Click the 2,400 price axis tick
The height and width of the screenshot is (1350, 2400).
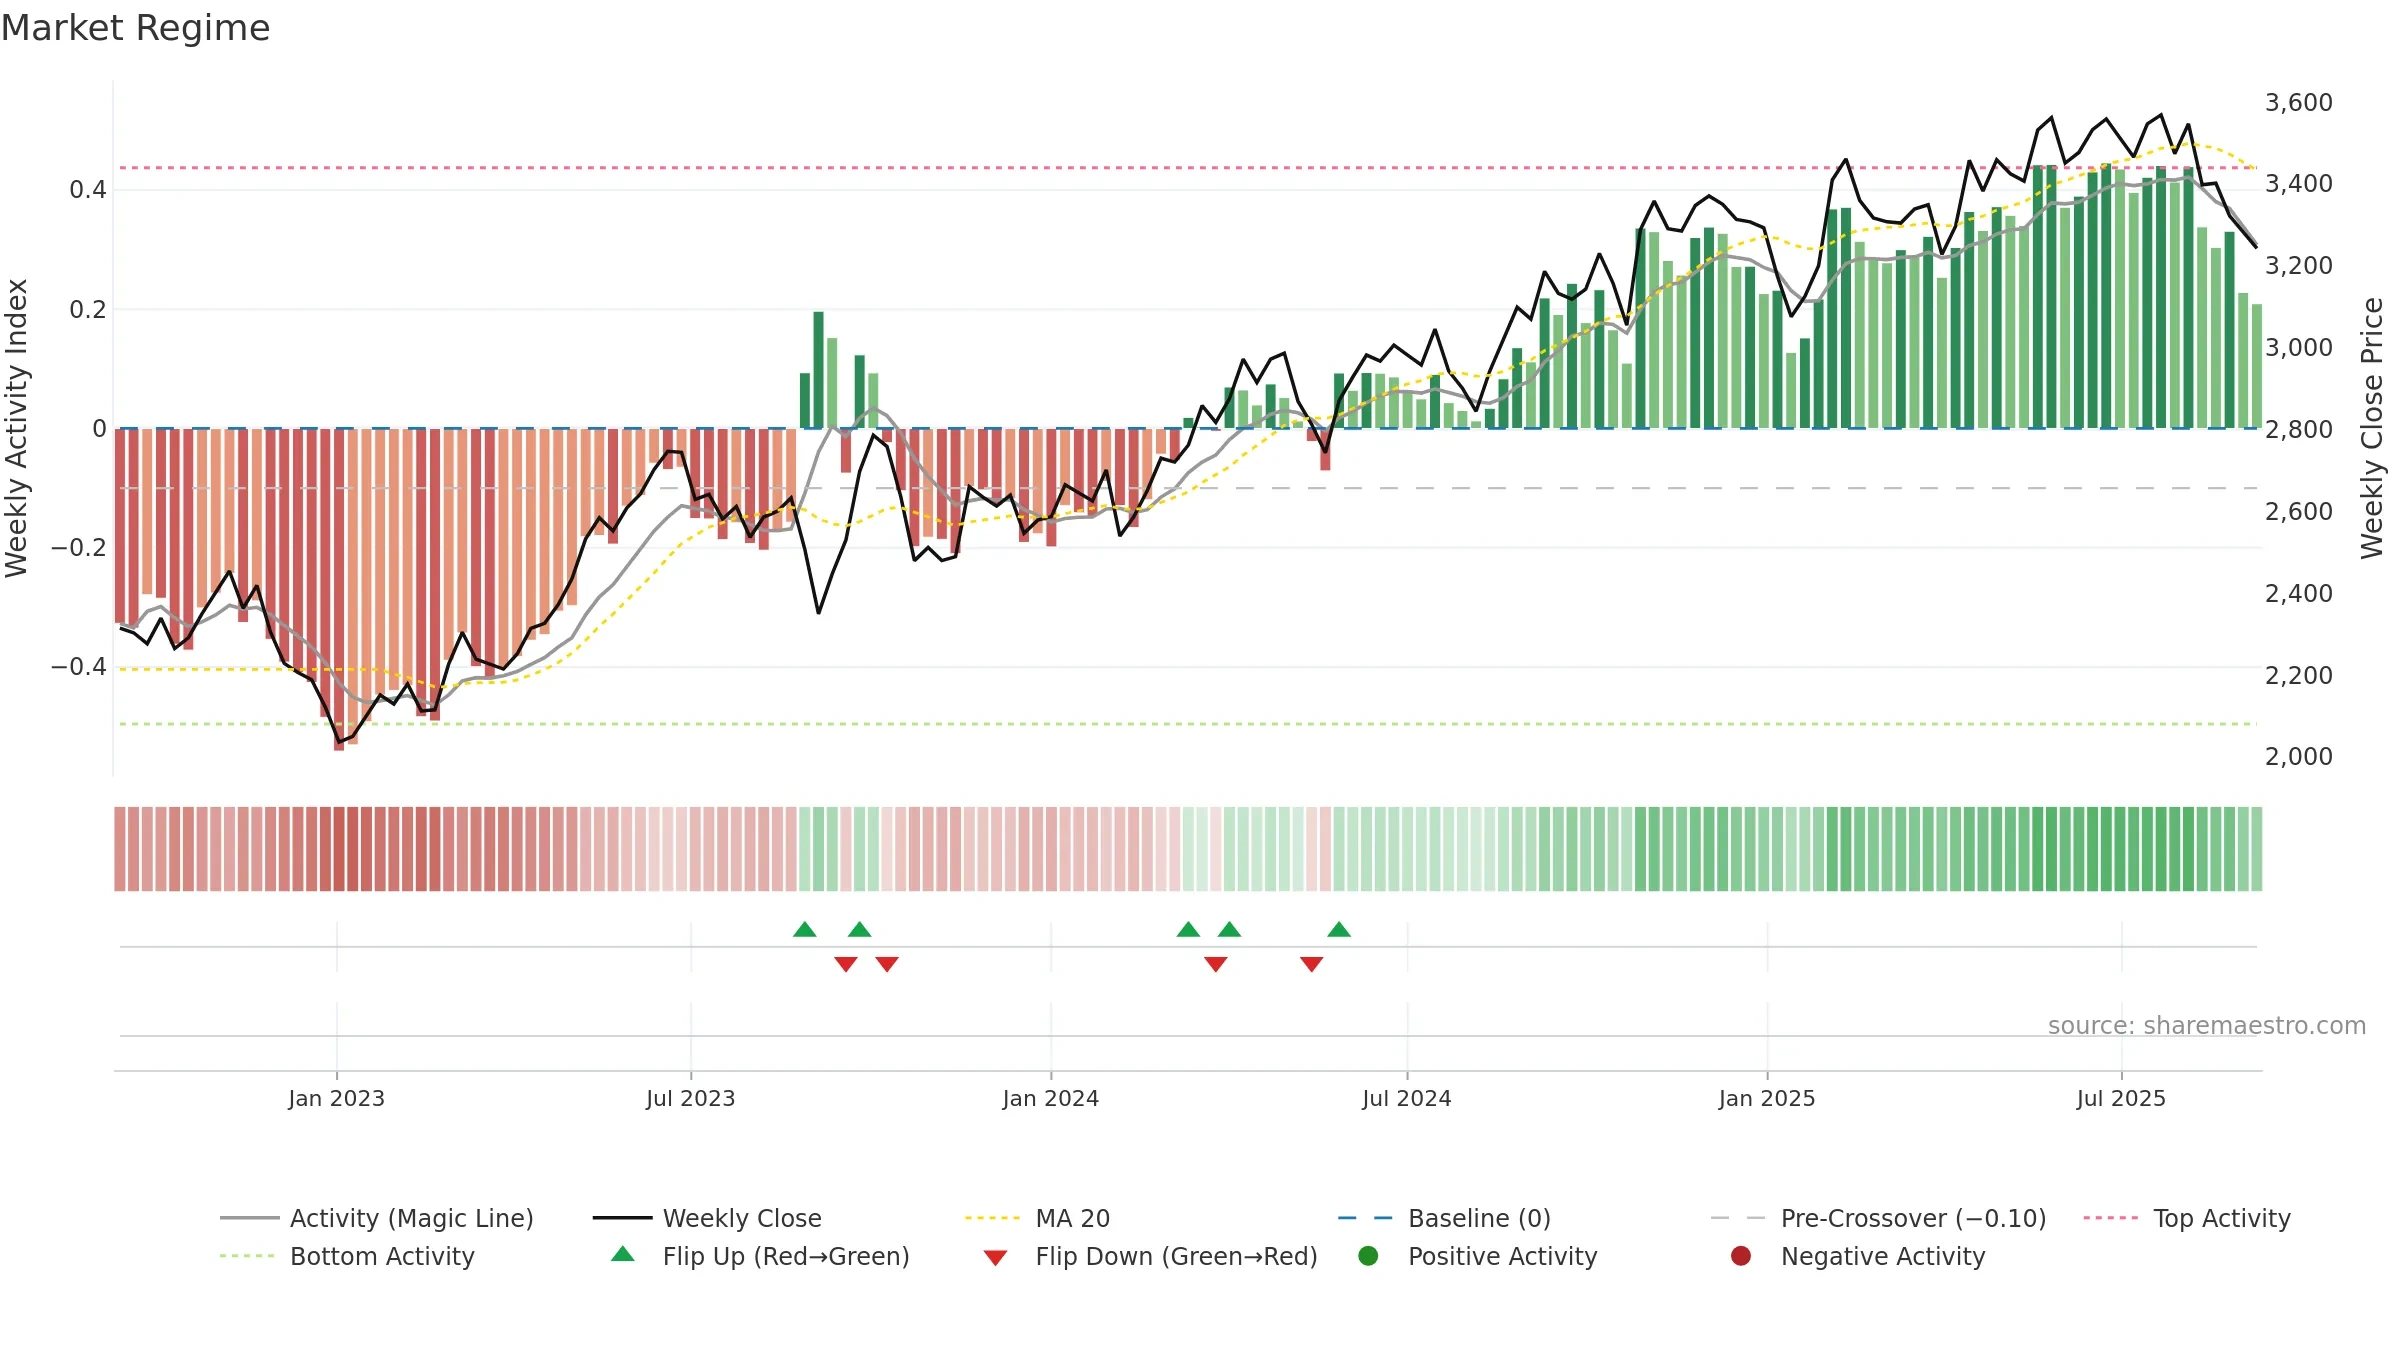[2299, 594]
